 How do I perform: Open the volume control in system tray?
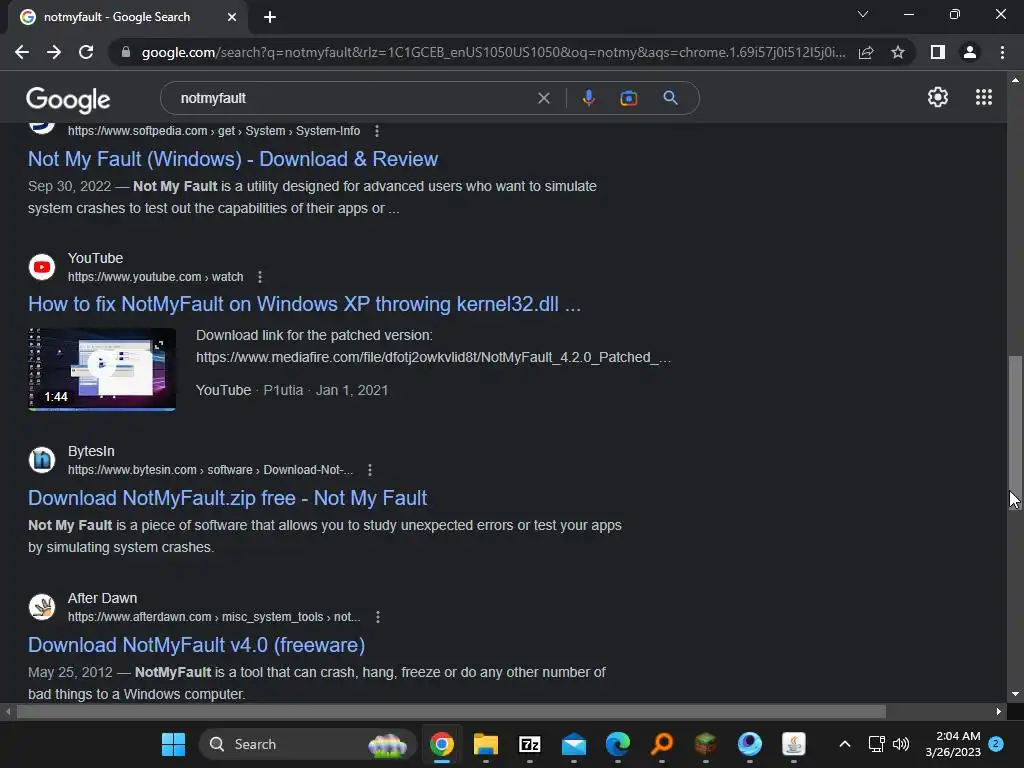coord(901,744)
